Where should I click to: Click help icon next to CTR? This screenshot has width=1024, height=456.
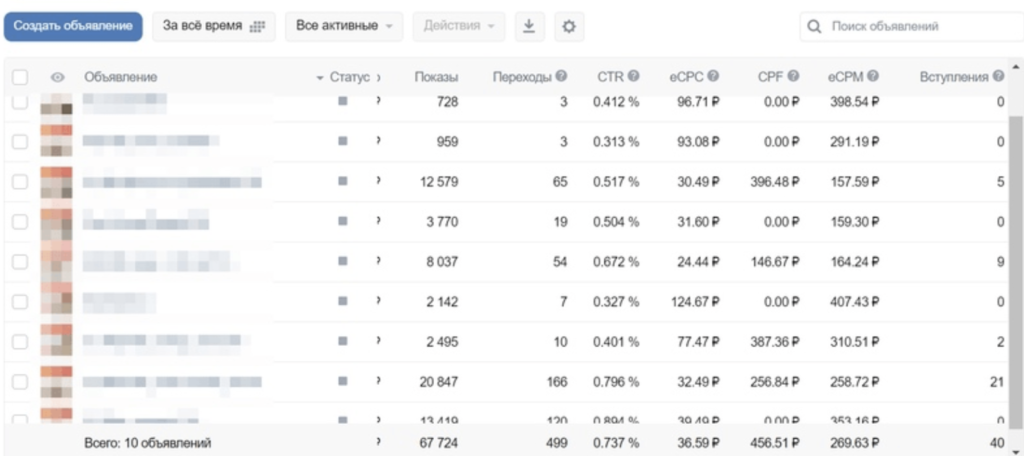[x=633, y=76]
